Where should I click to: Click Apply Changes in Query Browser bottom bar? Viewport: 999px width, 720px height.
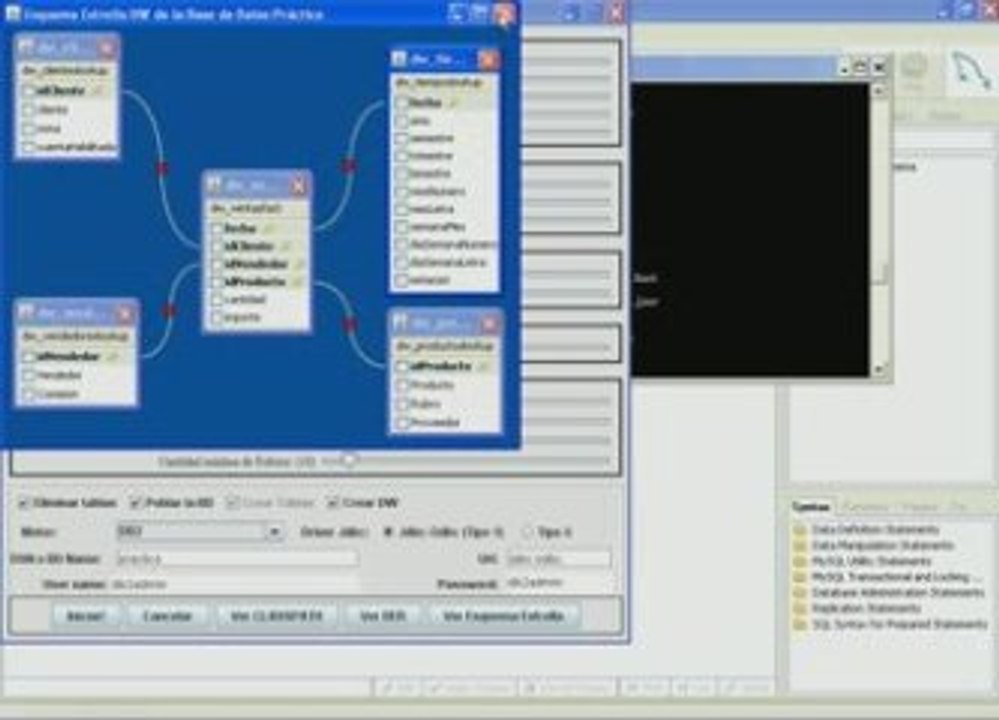click(470, 688)
